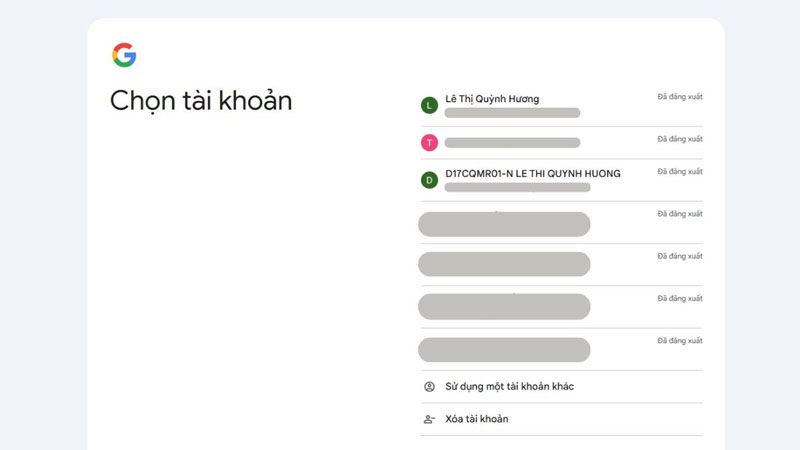Click "Đã đăng xuất" on the pink T account row
Viewport: 800px width, 450px height.
tap(680, 139)
